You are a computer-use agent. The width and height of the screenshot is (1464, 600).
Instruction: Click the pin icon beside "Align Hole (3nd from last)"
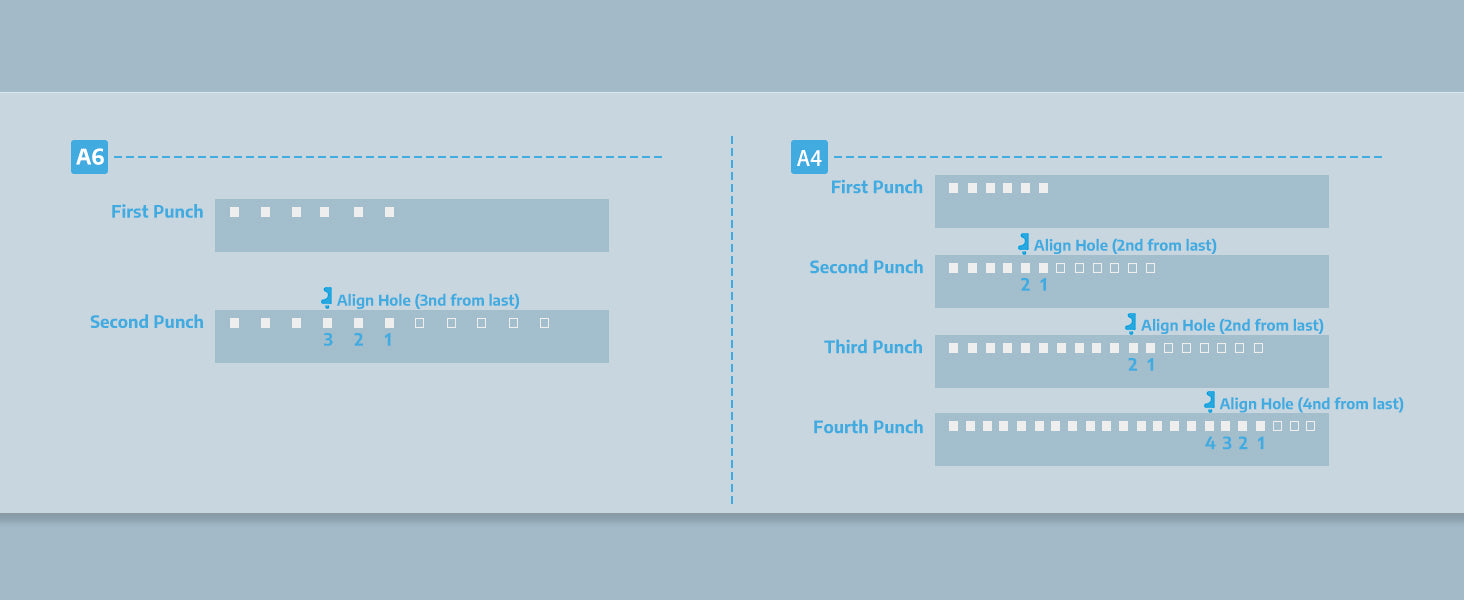[x=327, y=297]
